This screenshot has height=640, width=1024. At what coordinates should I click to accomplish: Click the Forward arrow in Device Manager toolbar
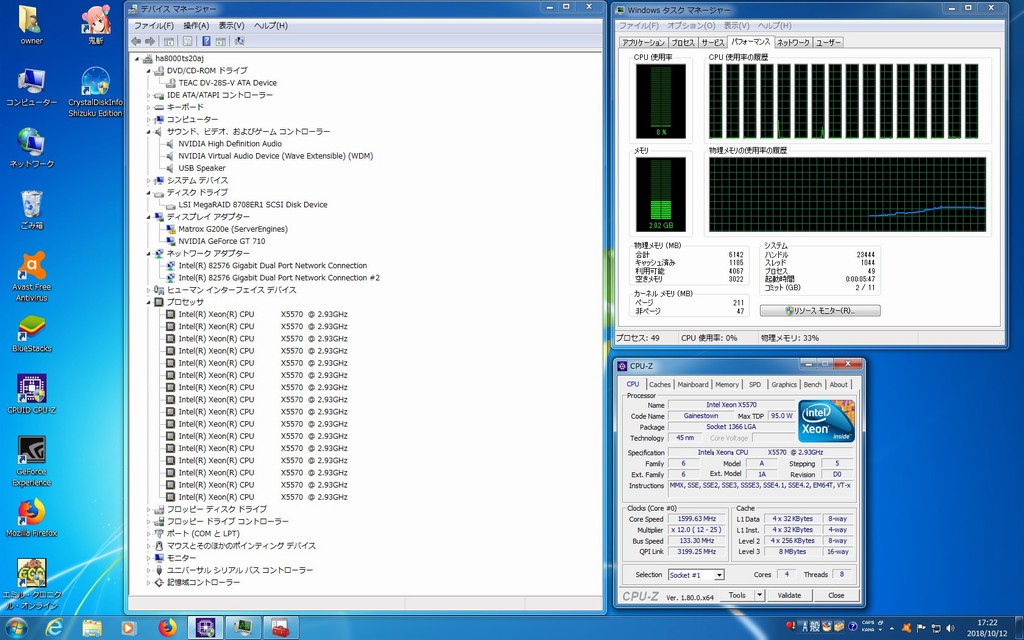[x=150, y=41]
